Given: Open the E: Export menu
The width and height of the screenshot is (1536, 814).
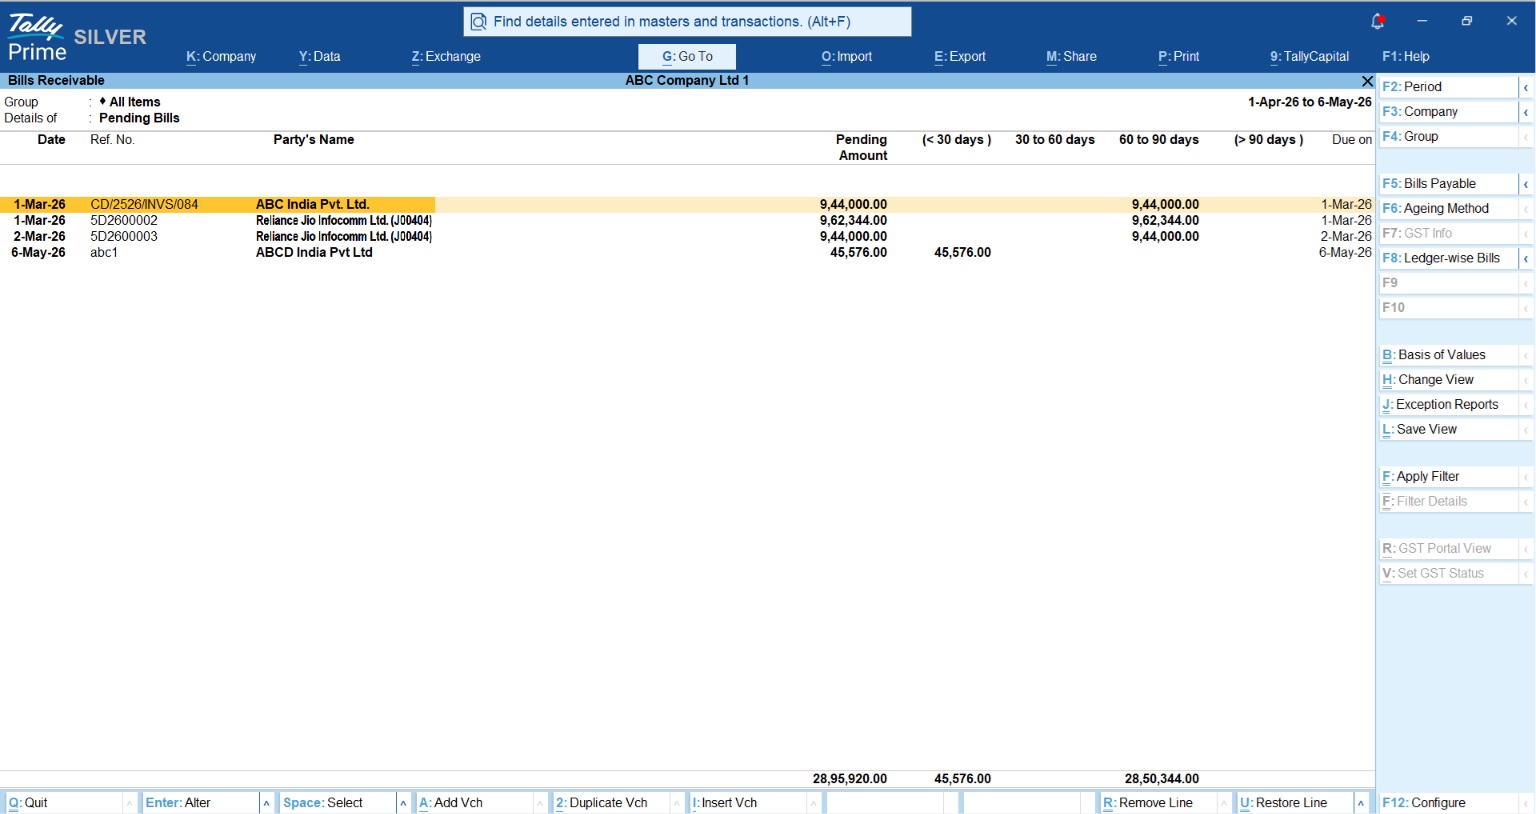Looking at the screenshot, I should pyautogui.click(x=960, y=56).
